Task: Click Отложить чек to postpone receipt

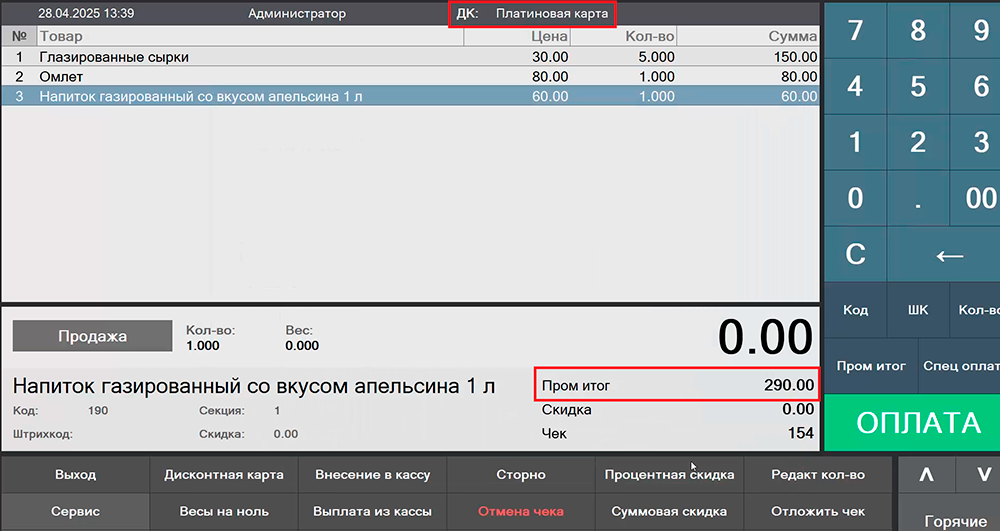Action: click(x=818, y=511)
